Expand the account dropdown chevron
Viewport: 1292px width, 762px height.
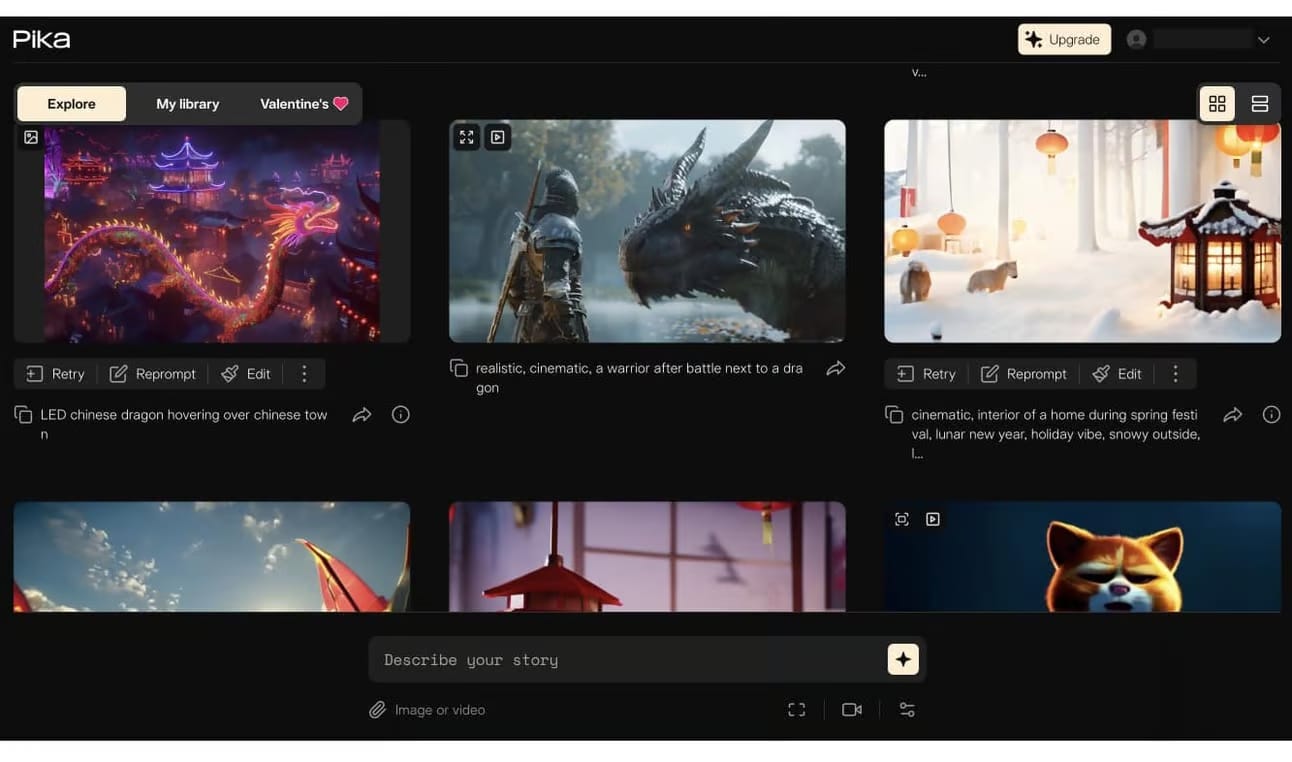pyautogui.click(x=1264, y=40)
